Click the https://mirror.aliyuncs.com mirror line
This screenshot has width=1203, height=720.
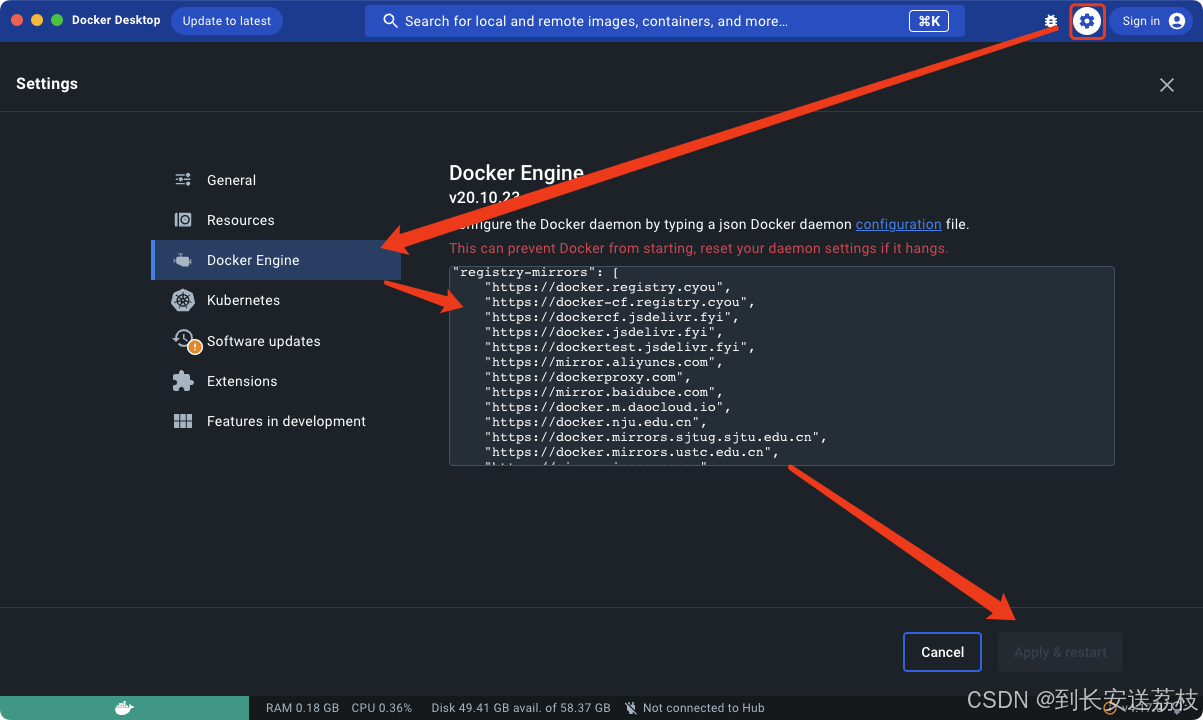(x=604, y=362)
